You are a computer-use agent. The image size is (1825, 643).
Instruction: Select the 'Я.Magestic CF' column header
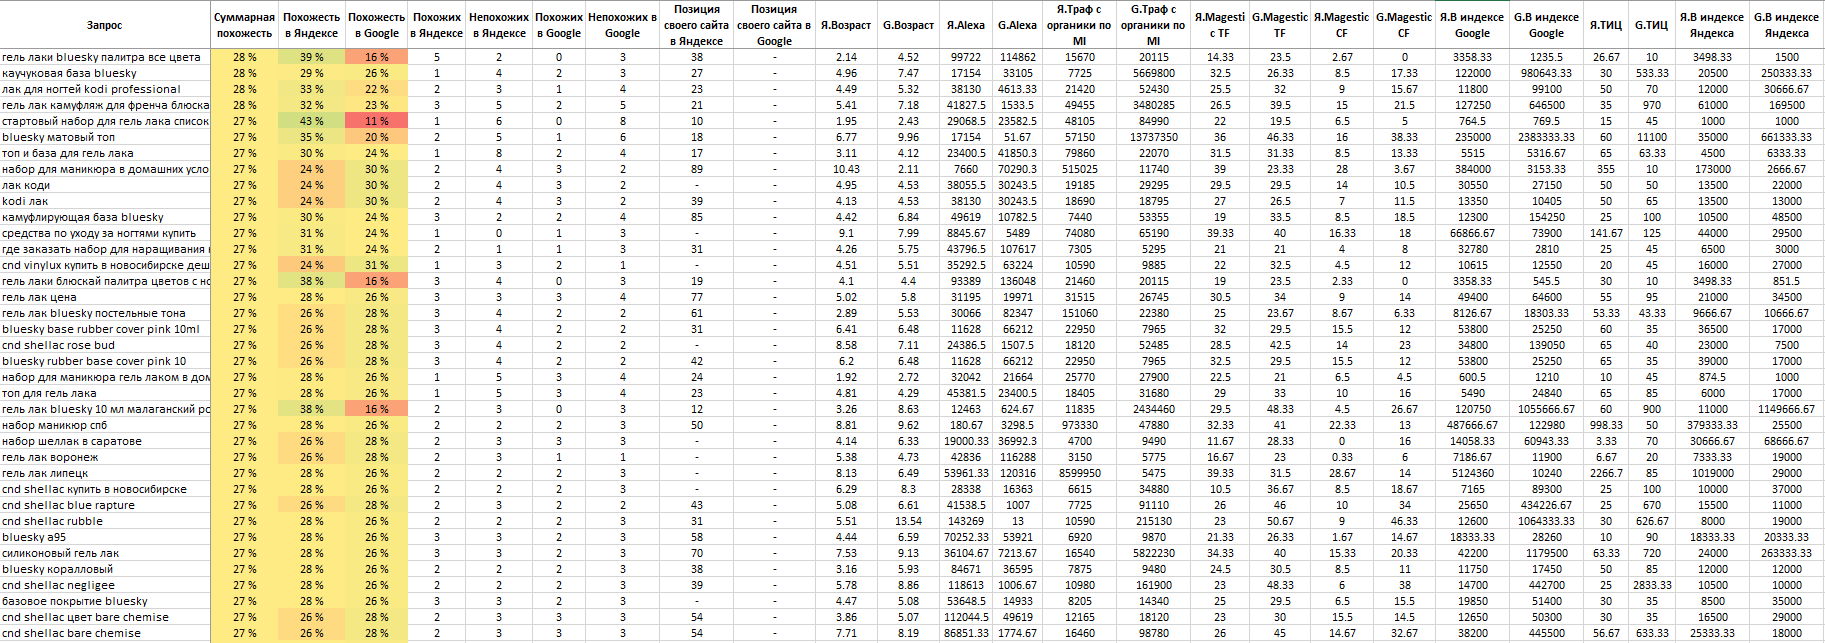[1342, 25]
